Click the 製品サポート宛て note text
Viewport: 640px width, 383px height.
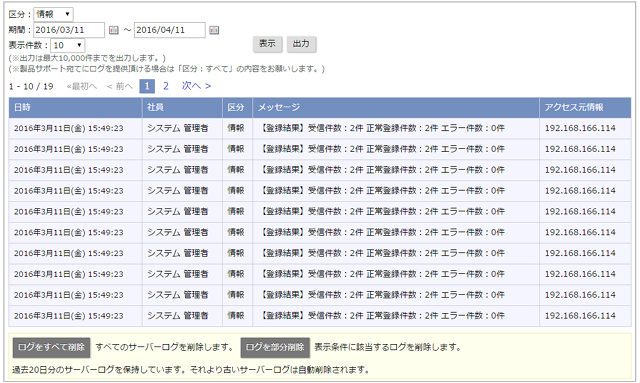167,69
